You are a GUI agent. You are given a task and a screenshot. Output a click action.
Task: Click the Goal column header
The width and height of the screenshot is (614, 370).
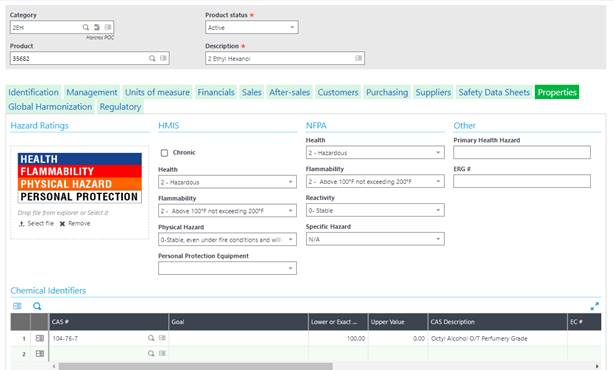[238, 322]
